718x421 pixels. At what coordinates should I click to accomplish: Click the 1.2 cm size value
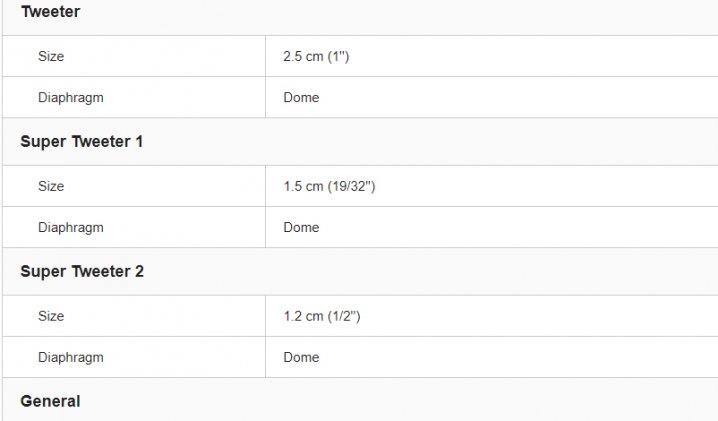click(x=300, y=317)
